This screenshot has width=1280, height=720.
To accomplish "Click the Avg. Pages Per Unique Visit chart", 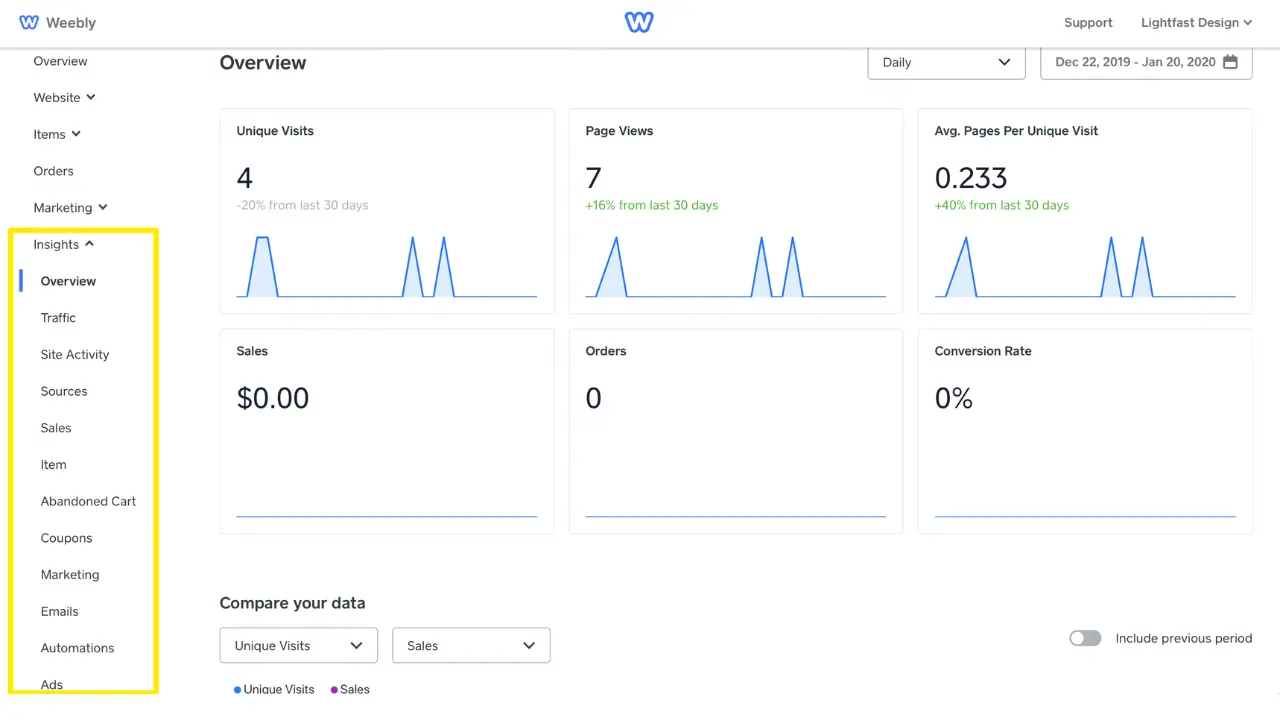I will 1085,267.
